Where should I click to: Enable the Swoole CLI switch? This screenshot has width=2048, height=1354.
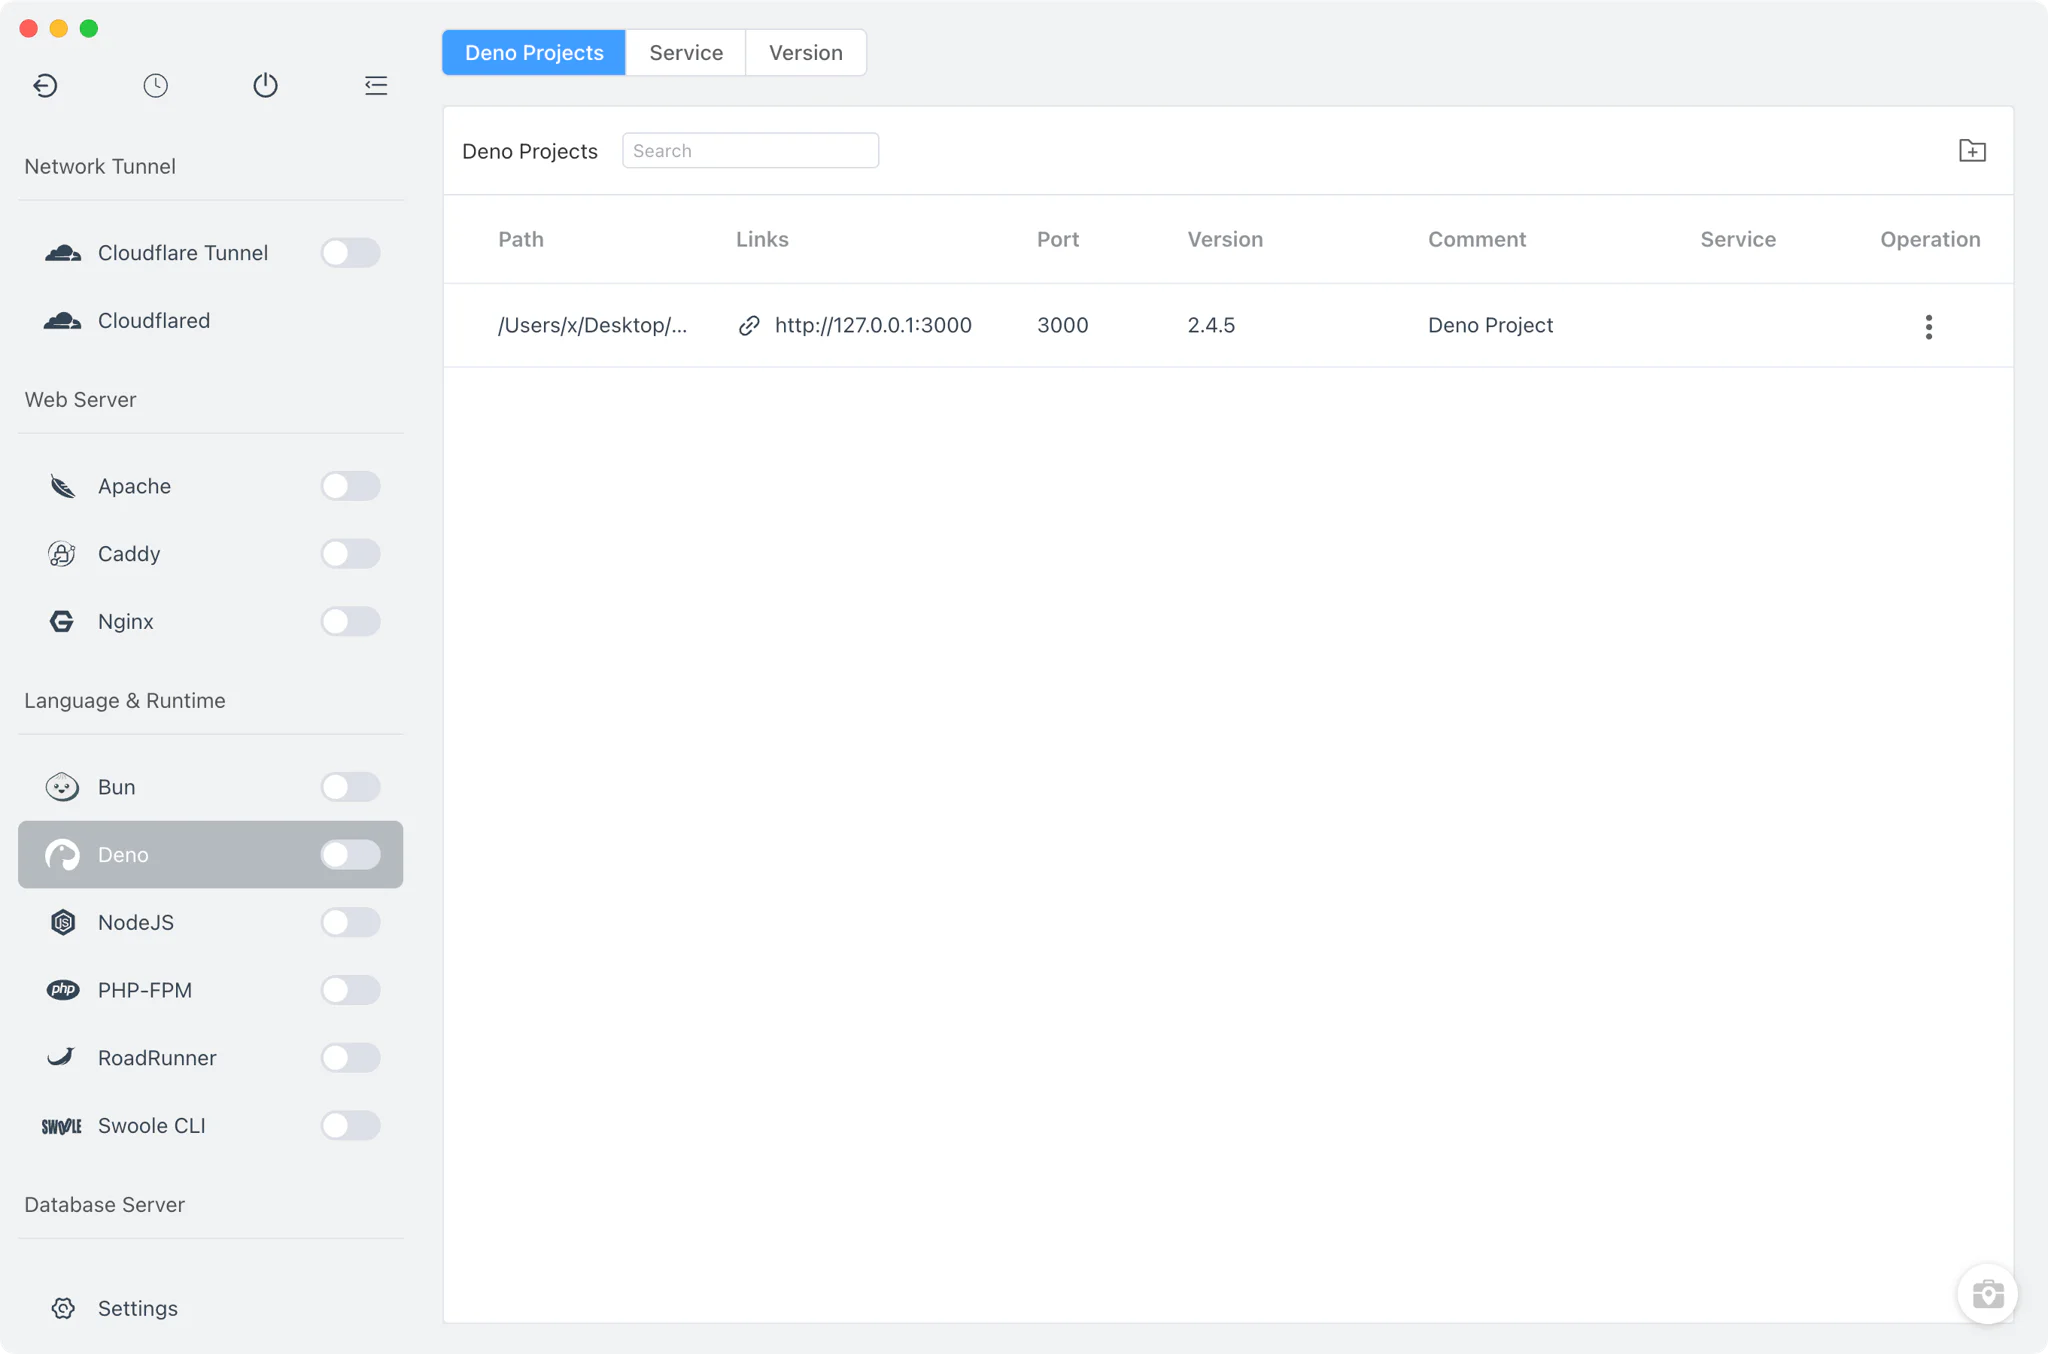(x=350, y=1126)
